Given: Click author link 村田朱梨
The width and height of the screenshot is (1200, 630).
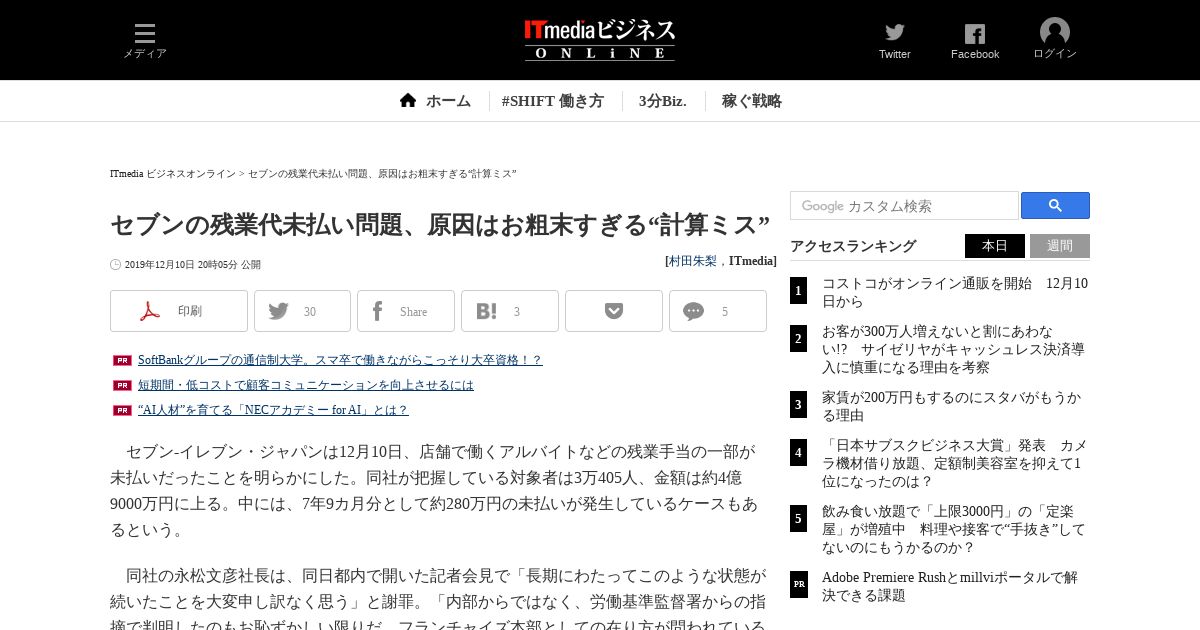Looking at the screenshot, I should pyautogui.click(x=692, y=260).
